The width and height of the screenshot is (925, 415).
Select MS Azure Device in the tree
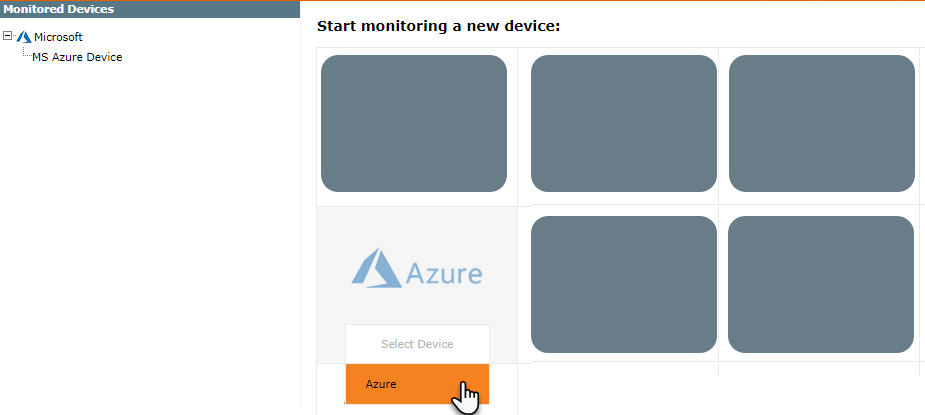[77, 57]
